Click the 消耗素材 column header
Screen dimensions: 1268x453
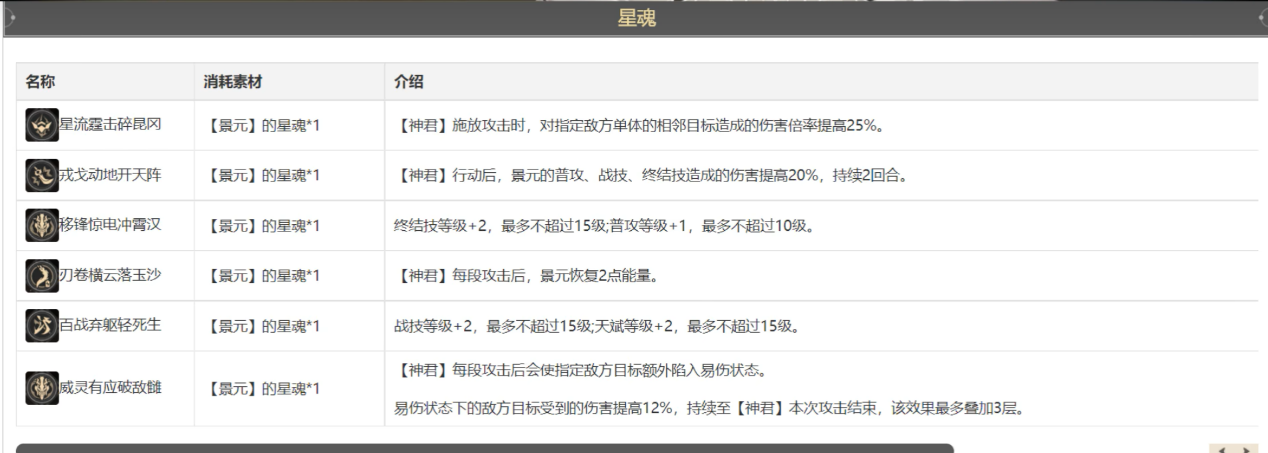(233, 81)
